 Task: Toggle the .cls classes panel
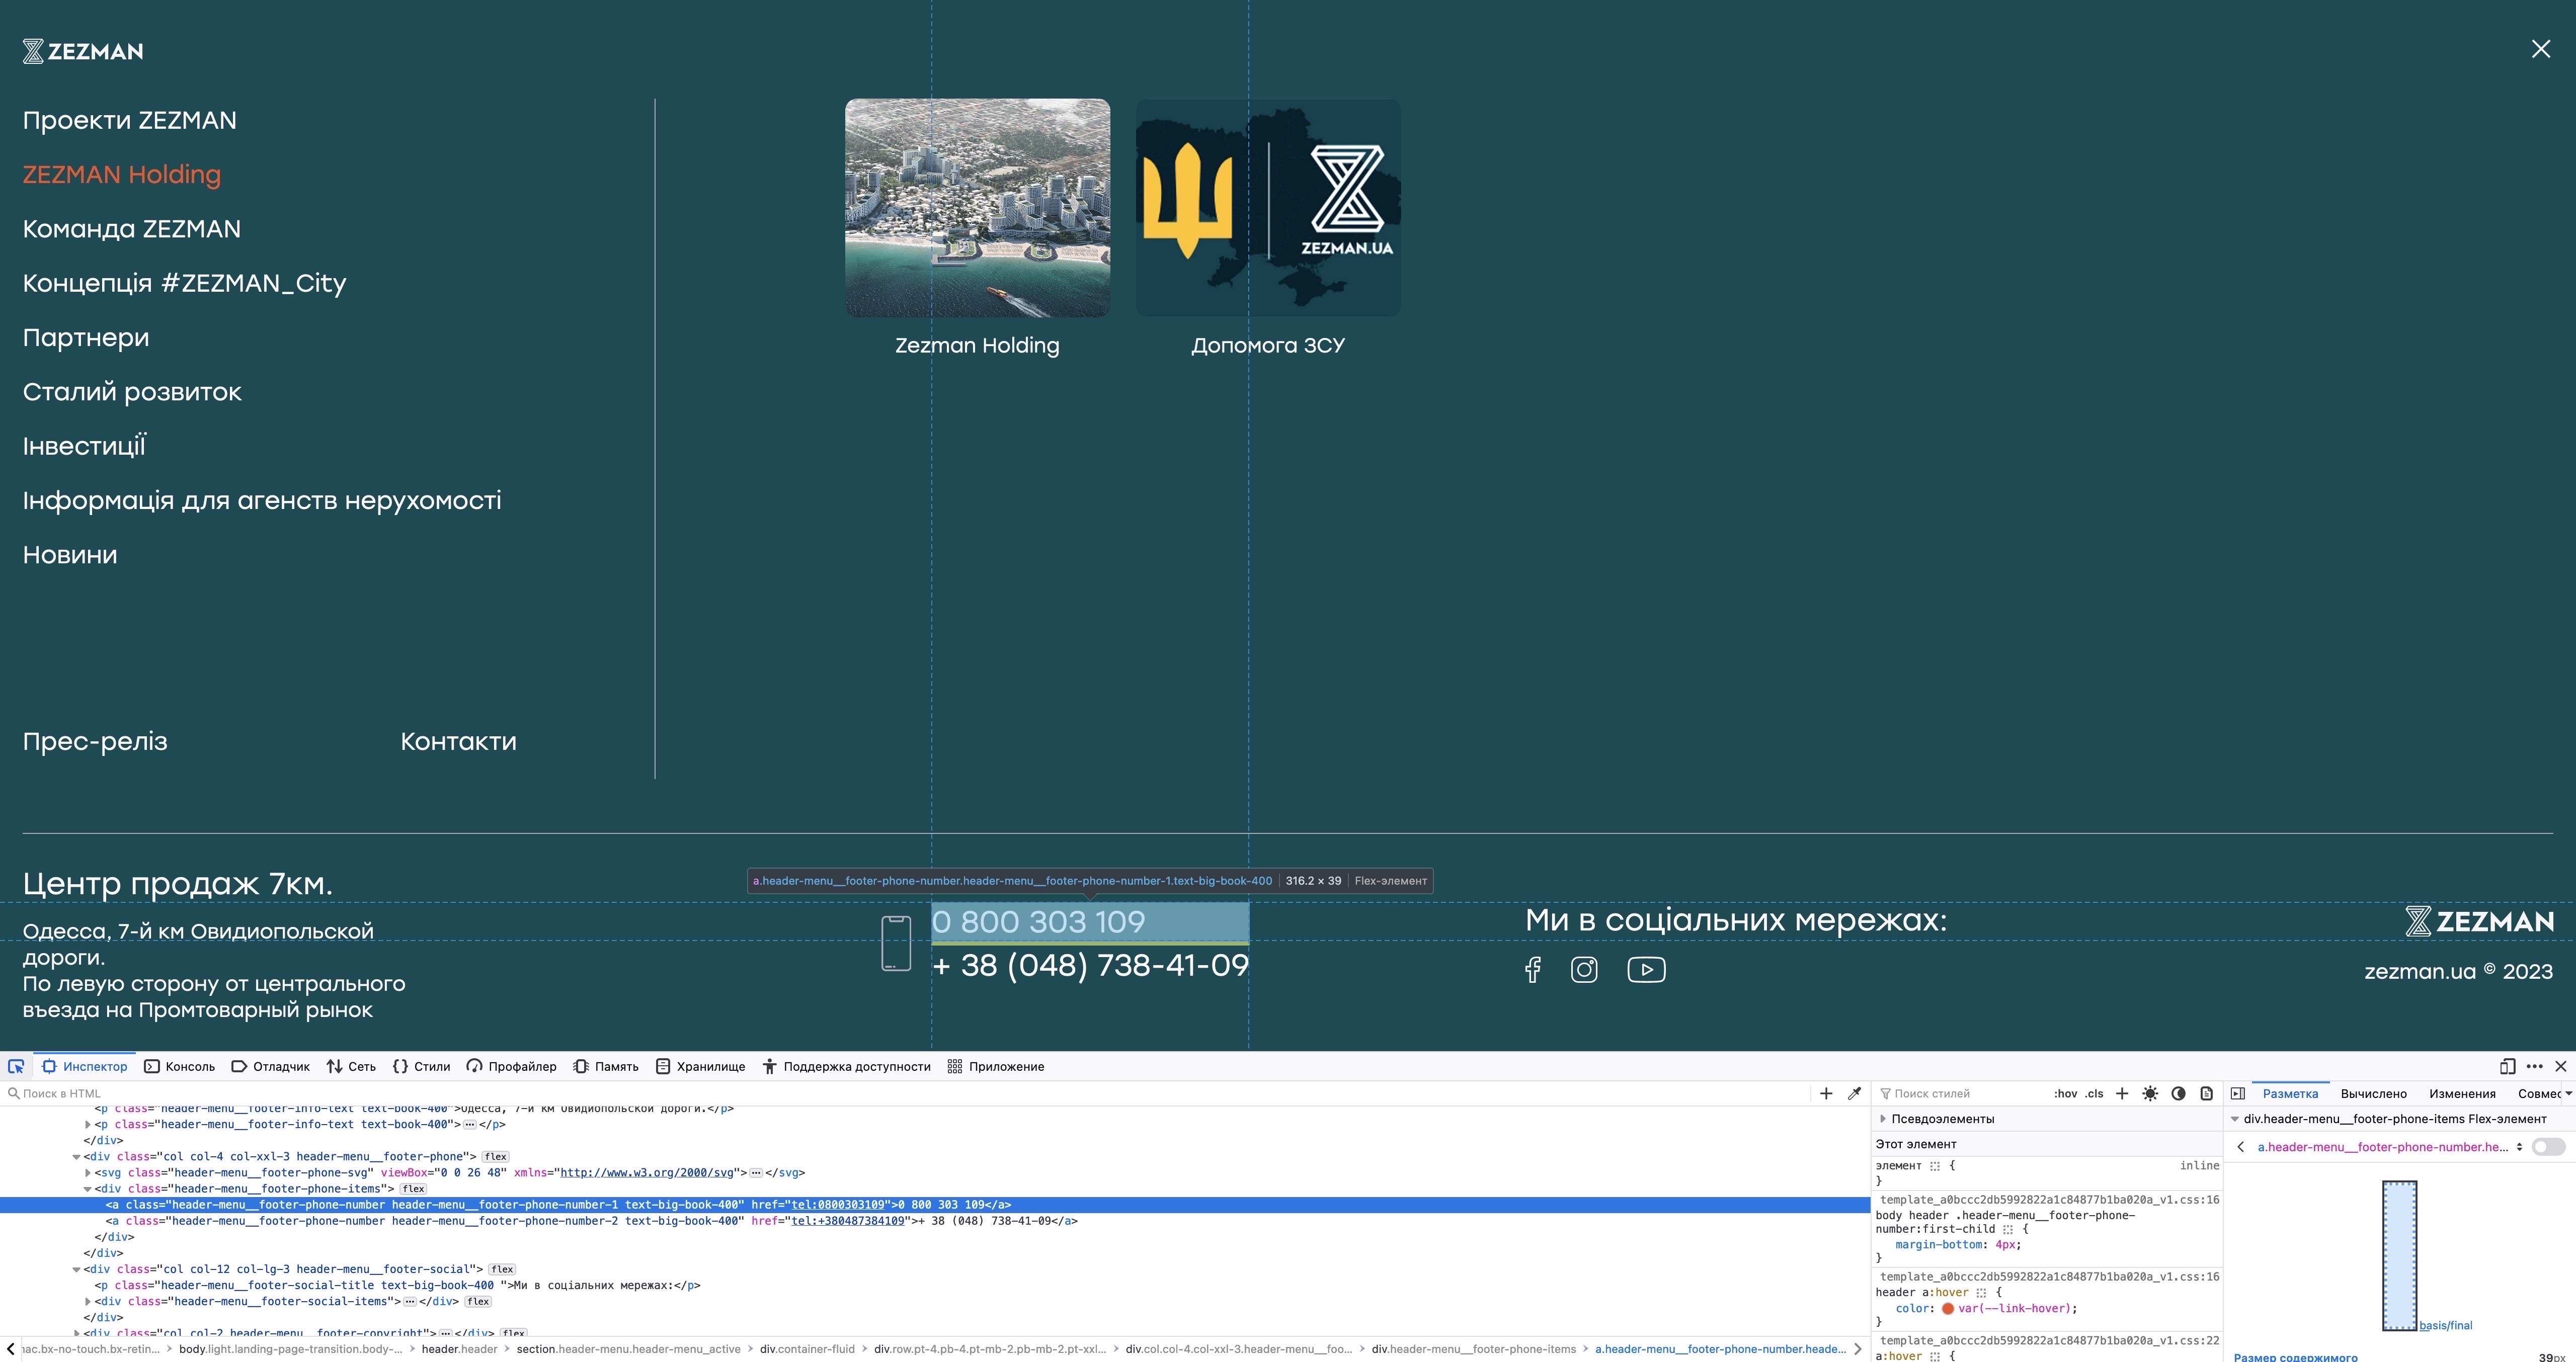(2094, 1093)
